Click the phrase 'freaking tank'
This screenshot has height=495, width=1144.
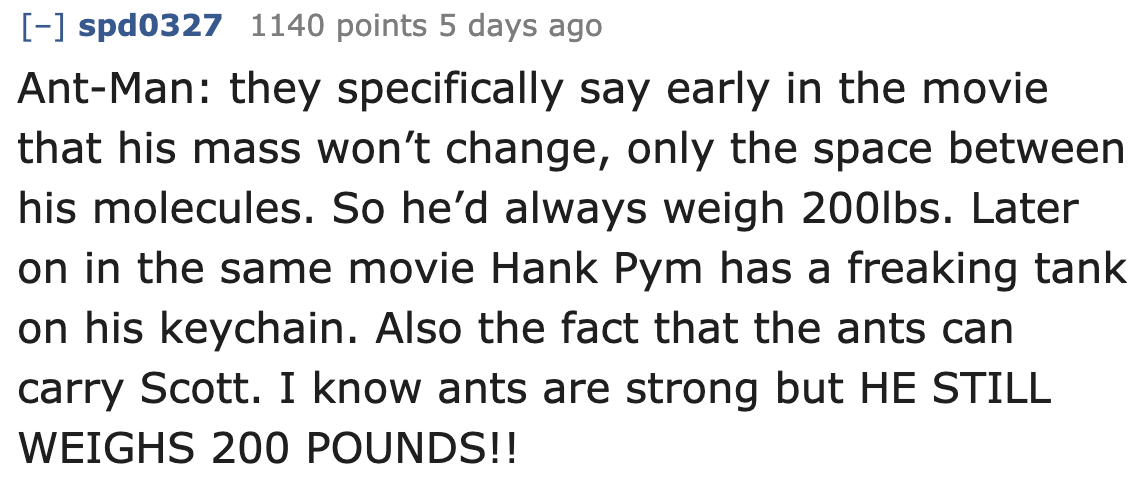986,270
